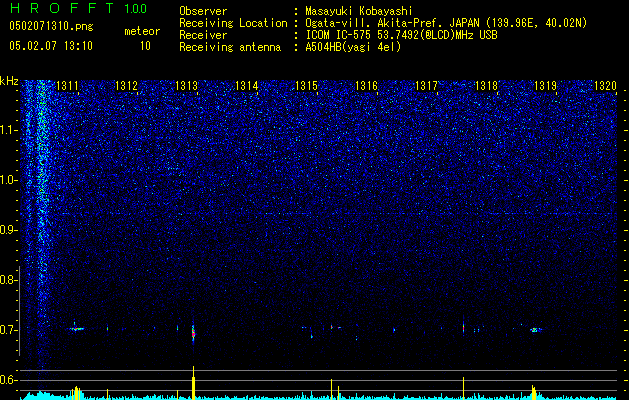Screen dimensions: 629x400
Task: Click the 0.7 kHz axis tick label
Action: pos(9,330)
